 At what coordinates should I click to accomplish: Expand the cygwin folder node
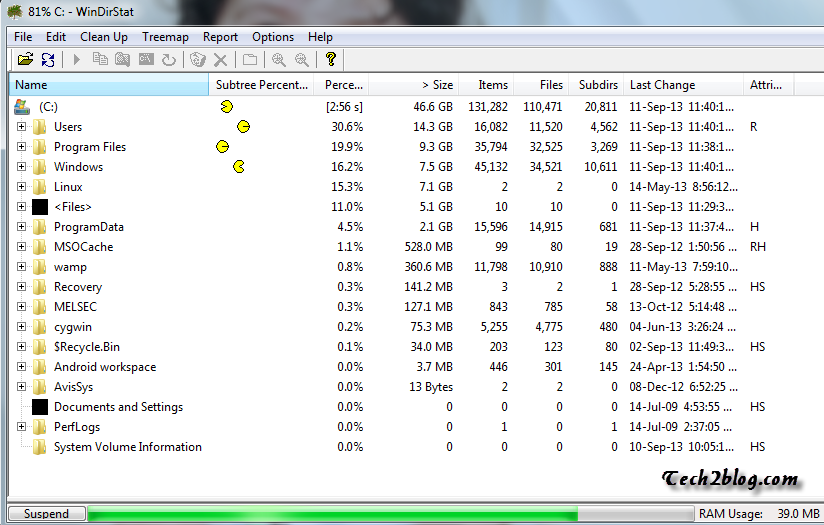click(x=21, y=326)
